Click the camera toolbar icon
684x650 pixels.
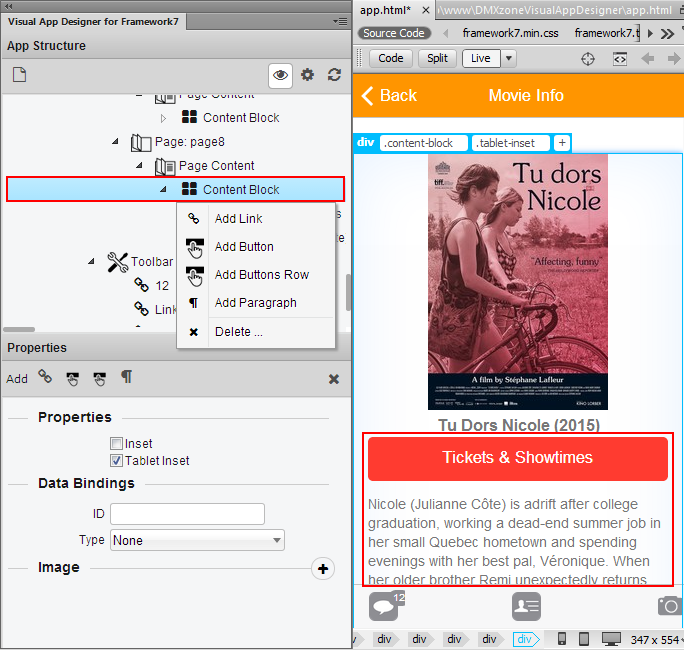[x=670, y=606]
